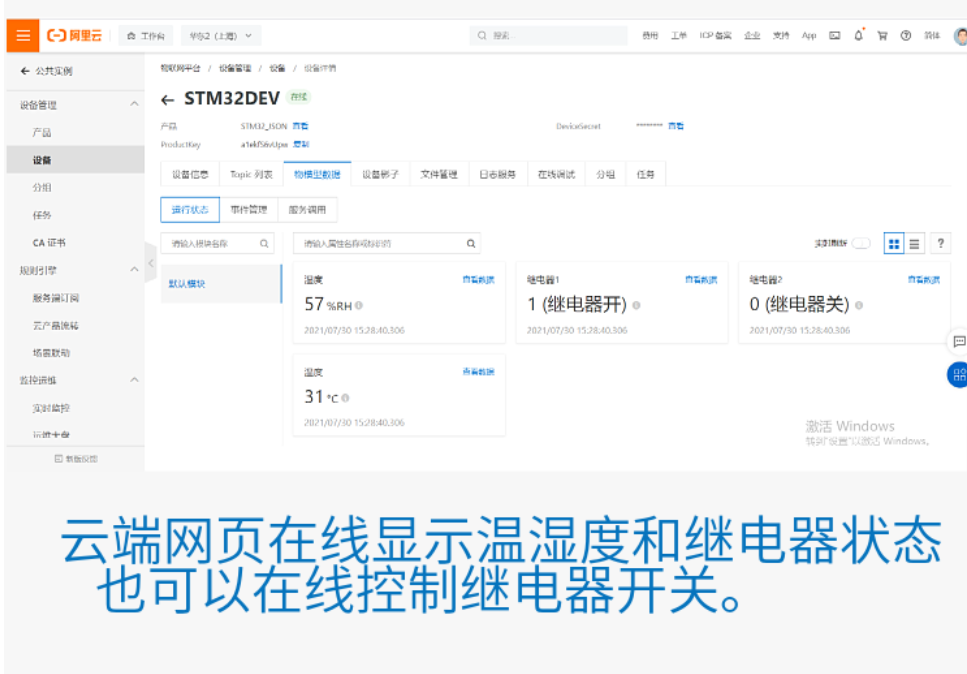Switch to the Topic 列表 tab
The height and width of the screenshot is (674, 967).
click(x=251, y=175)
